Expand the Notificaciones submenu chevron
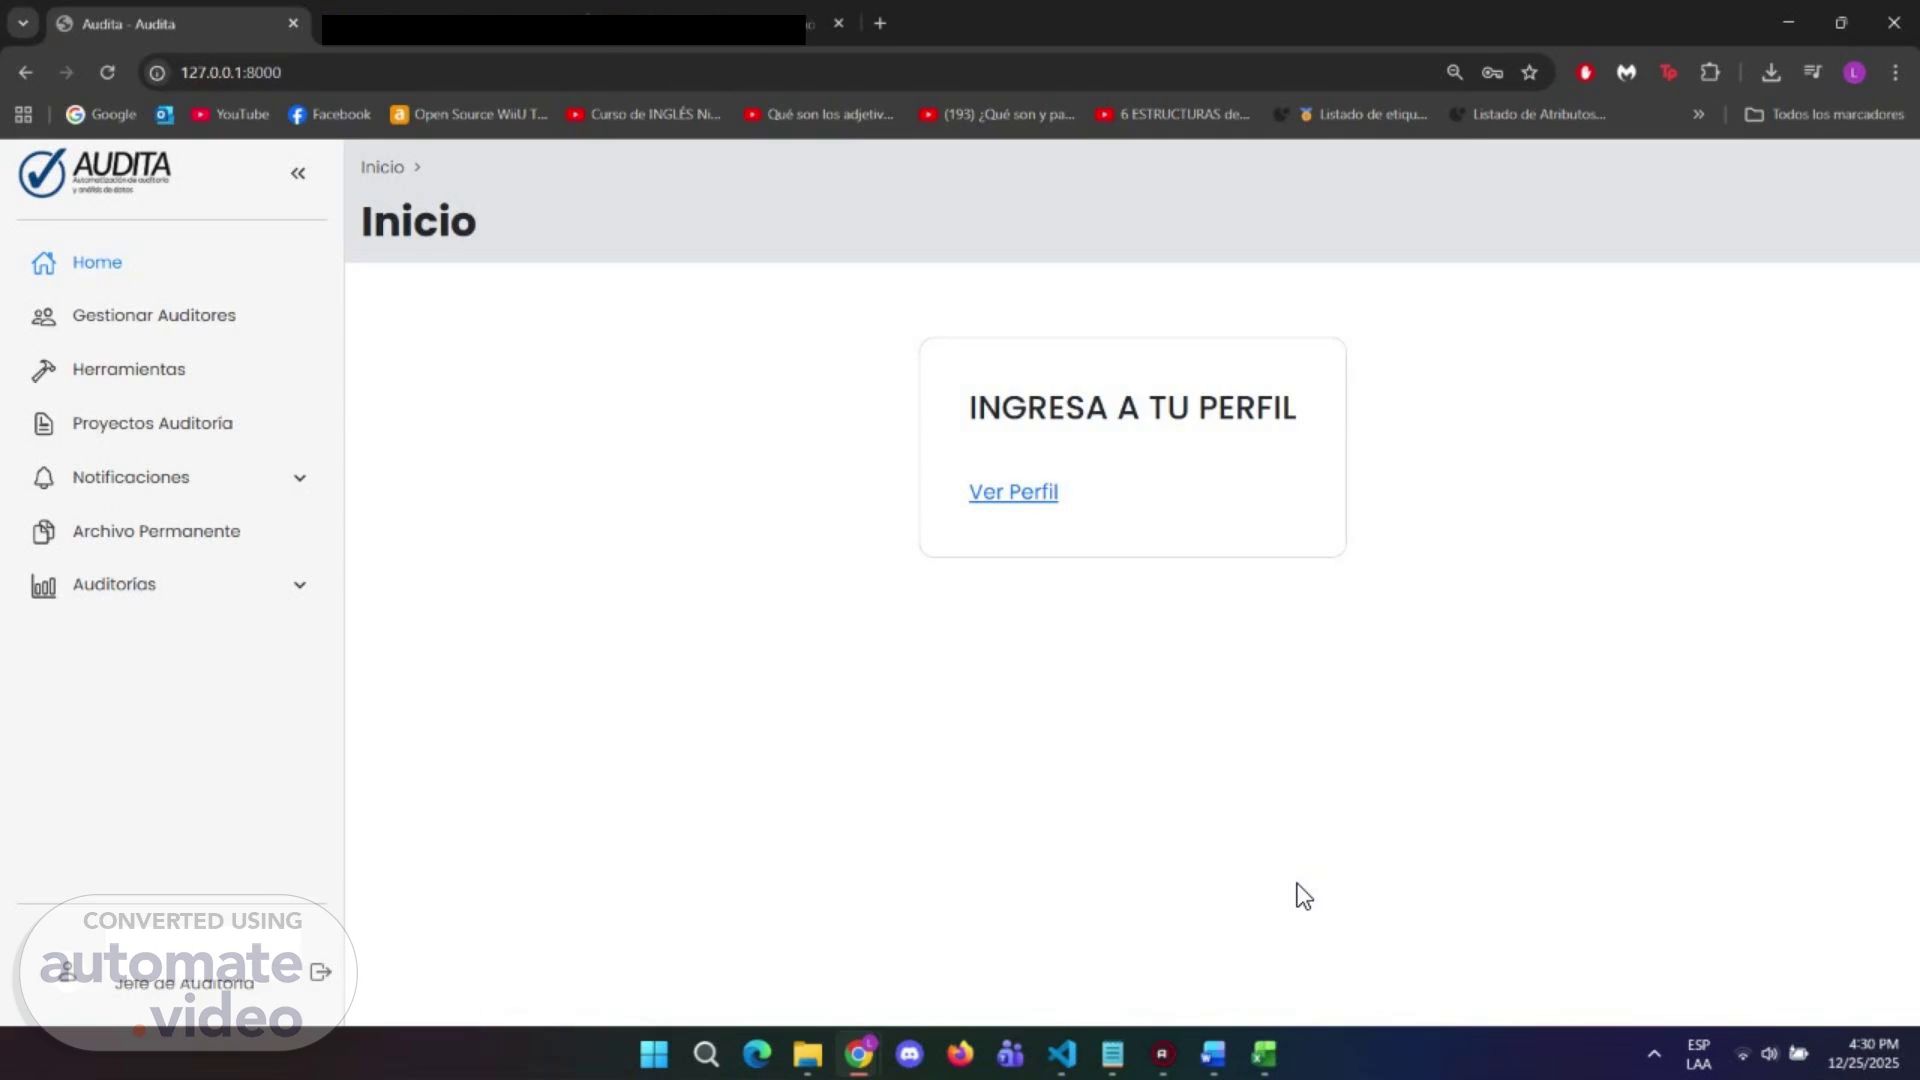 click(299, 478)
